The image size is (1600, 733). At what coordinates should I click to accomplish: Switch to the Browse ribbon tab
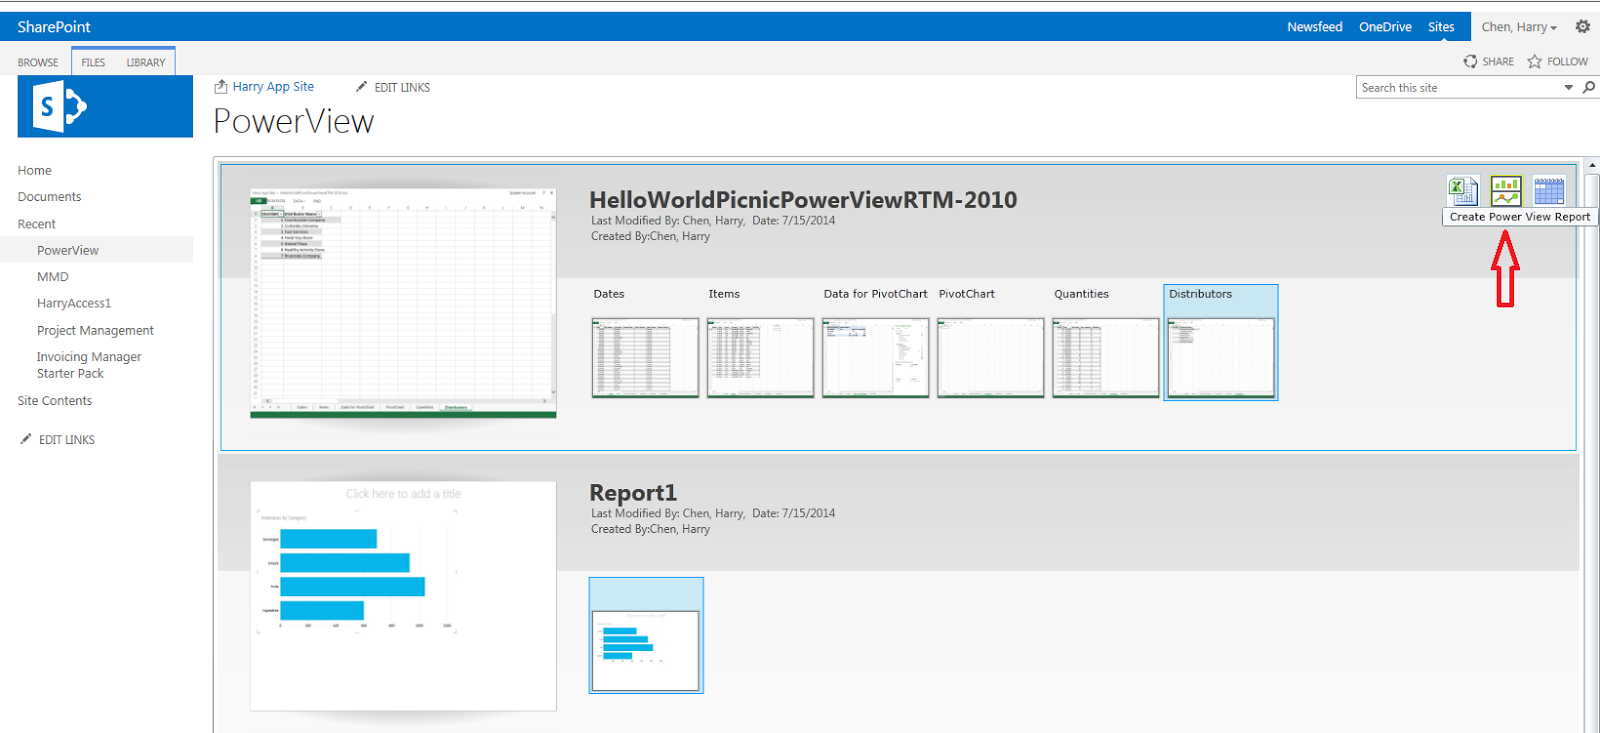[38, 62]
